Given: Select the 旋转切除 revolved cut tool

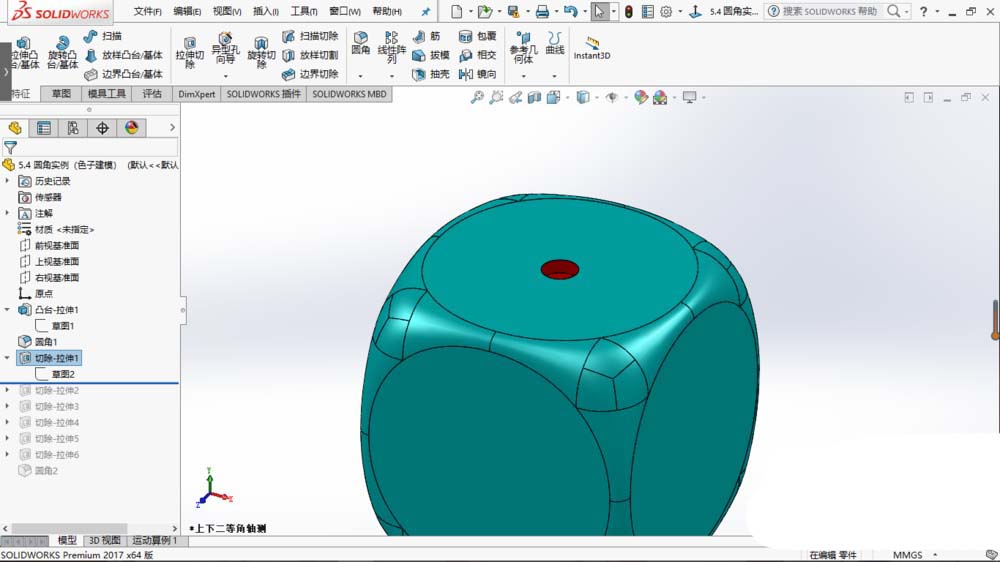Looking at the screenshot, I should tap(261, 53).
